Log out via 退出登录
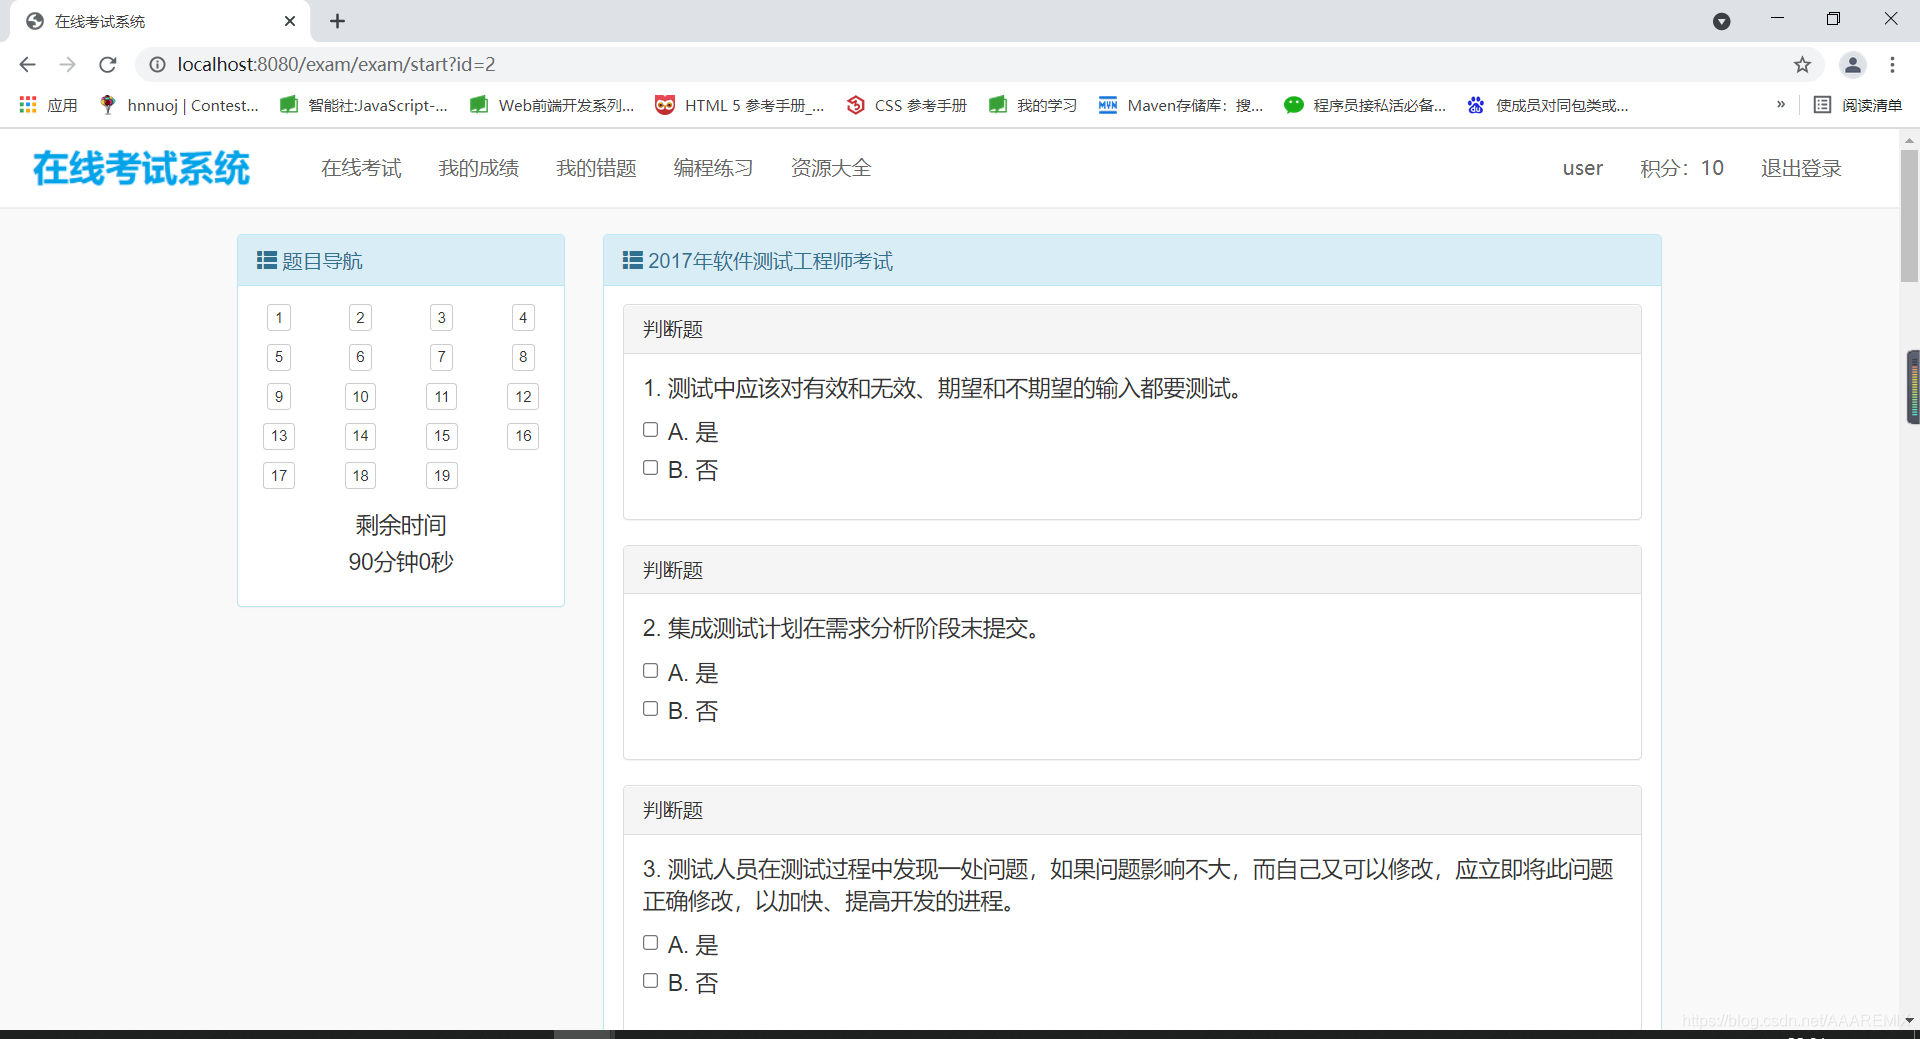Image resolution: width=1920 pixels, height=1039 pixels. 1801,168
